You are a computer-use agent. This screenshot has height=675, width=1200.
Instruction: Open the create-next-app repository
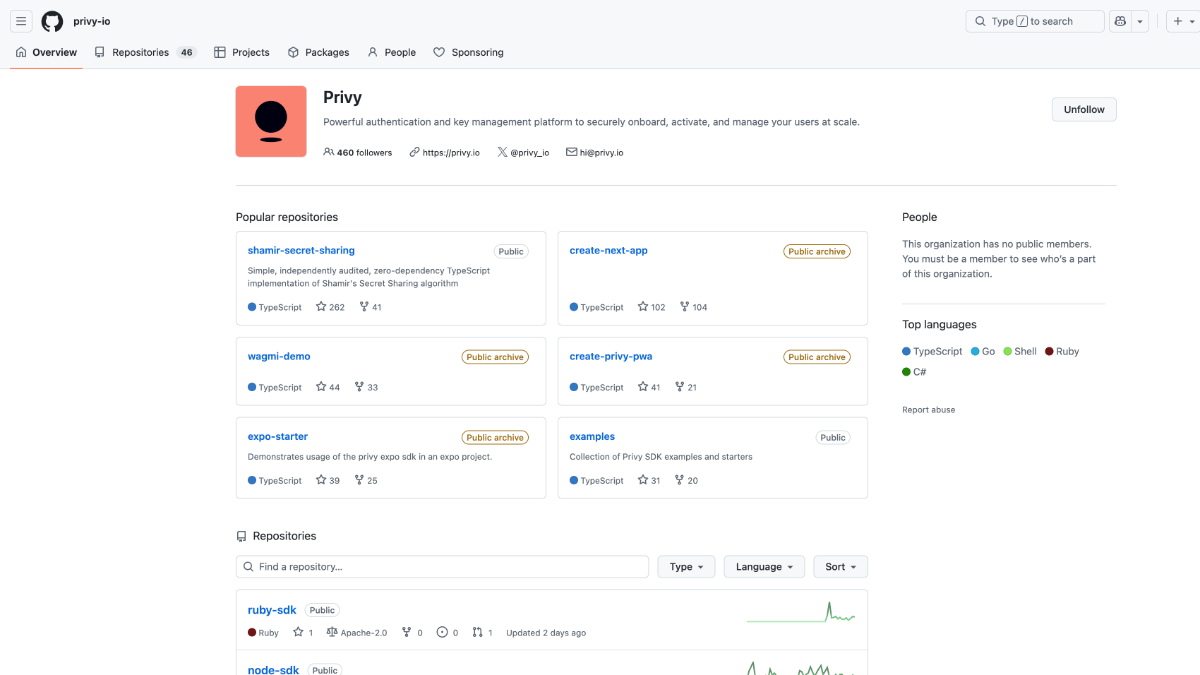click(x=608, y=250)
